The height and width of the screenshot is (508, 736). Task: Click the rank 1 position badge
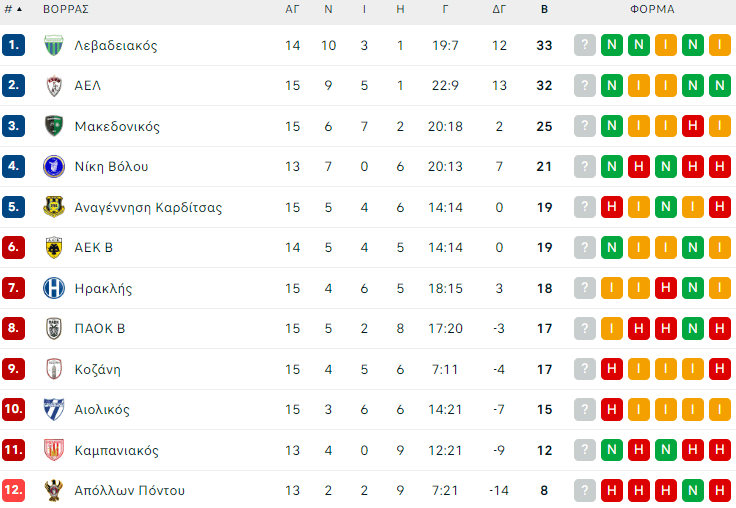pos(14,45)
